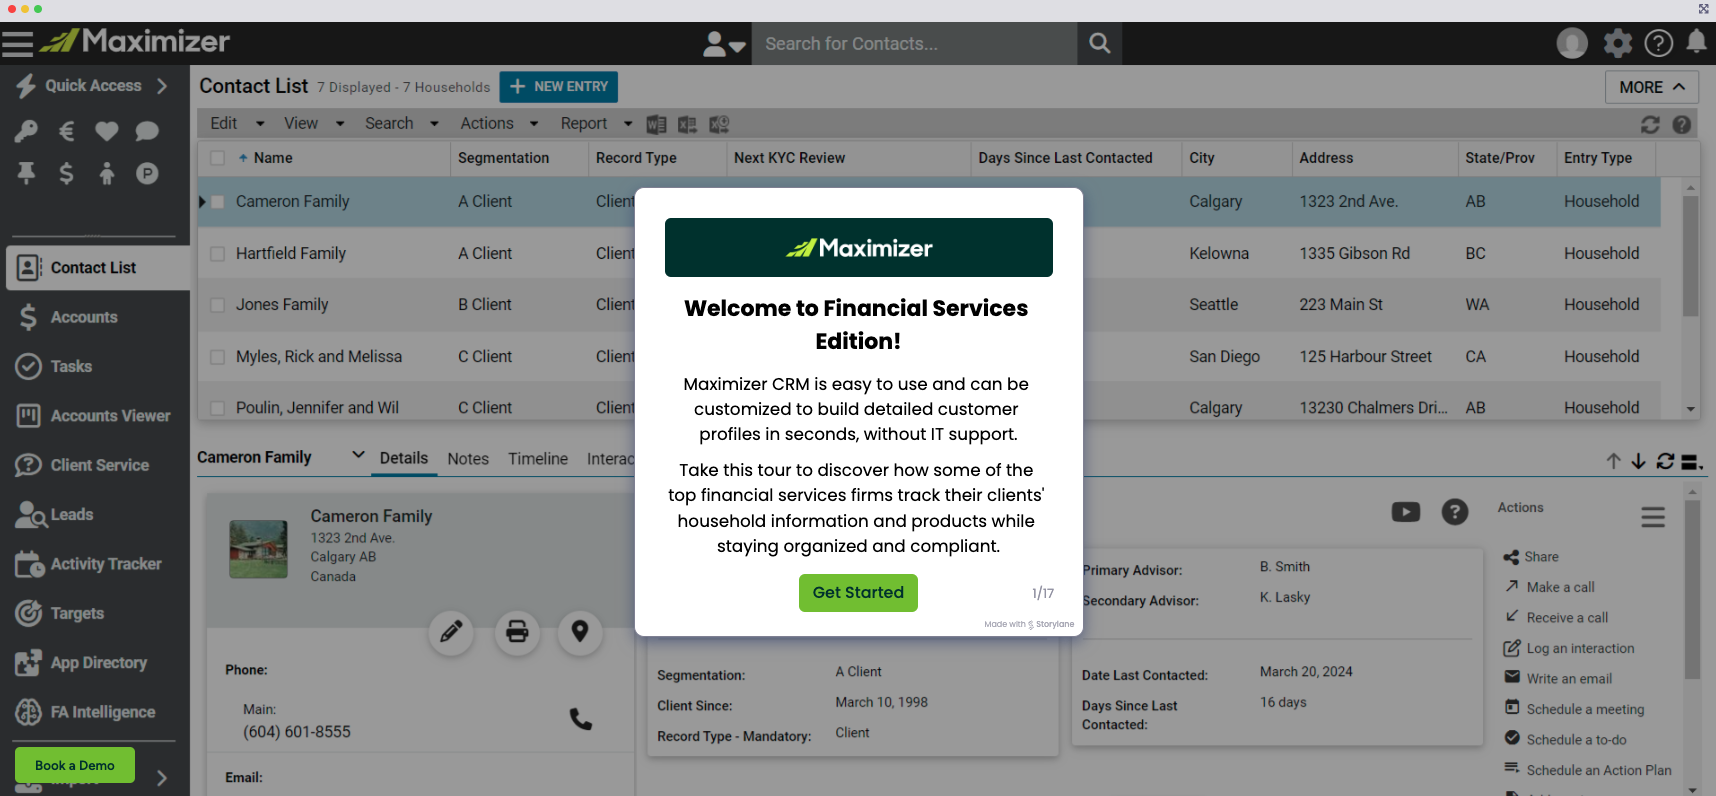
Task: Open the View dropdown menu
Action: pyautogui.click(x=313, y=123)
